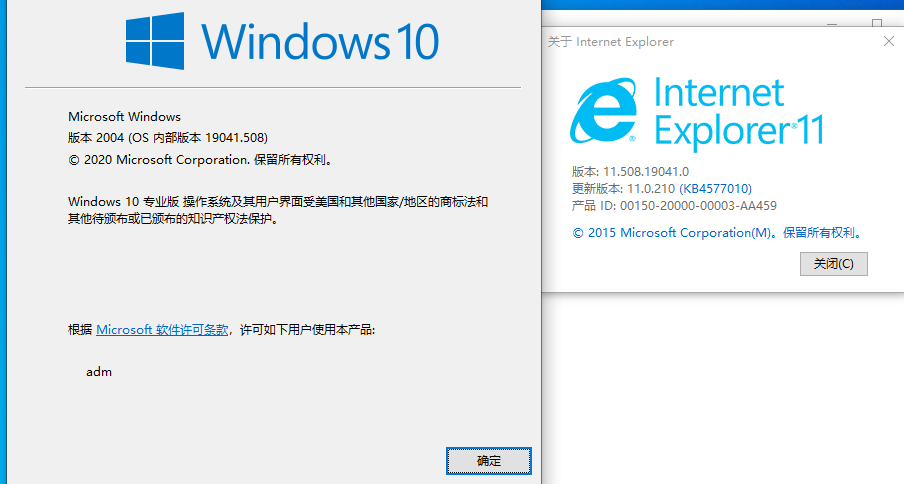
Task: Click the '版本 2004' OS build line
Action: [x=167, y=138]
